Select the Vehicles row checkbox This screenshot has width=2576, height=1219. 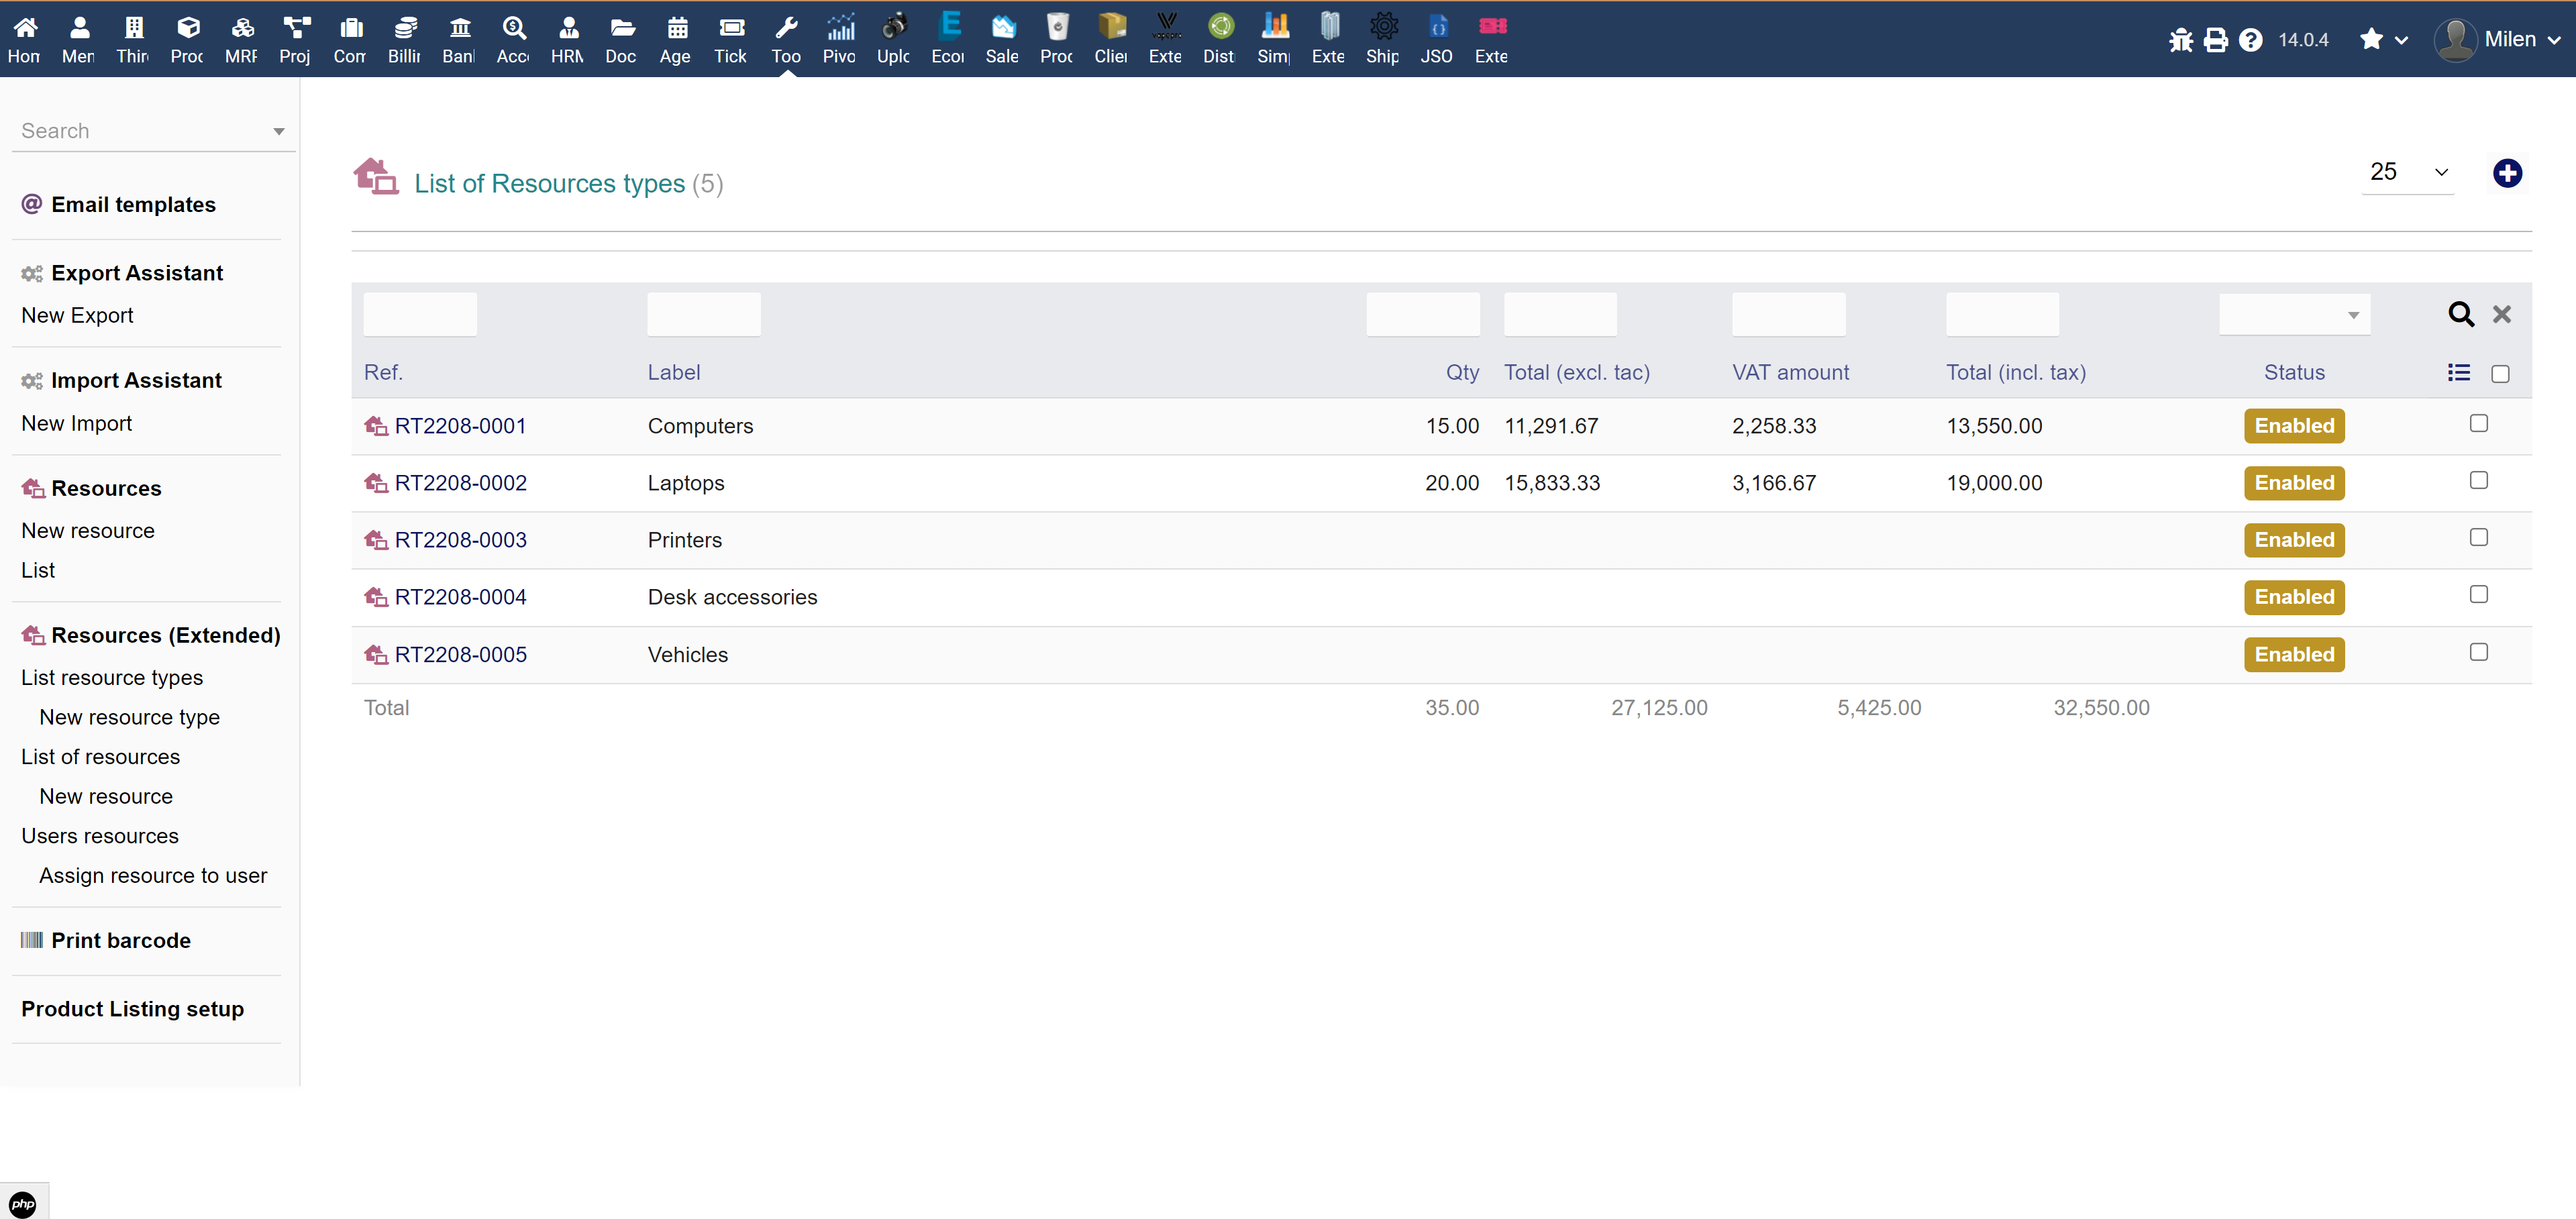pos(2478,652)
